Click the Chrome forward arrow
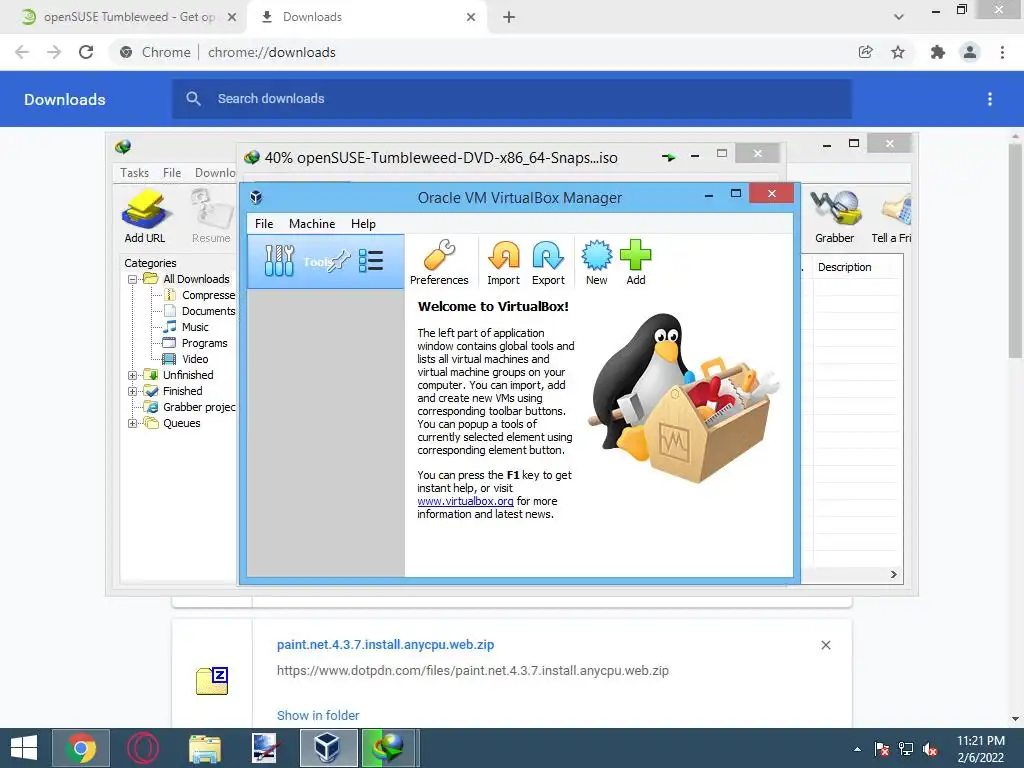The image size is (1024, 768). [x=54, y=52]
